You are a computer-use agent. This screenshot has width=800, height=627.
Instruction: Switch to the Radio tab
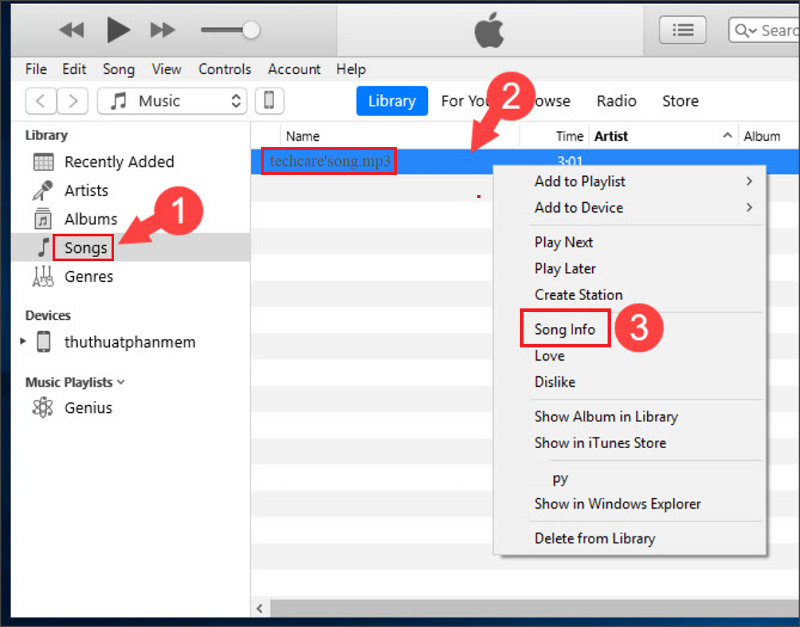point(616,101)
